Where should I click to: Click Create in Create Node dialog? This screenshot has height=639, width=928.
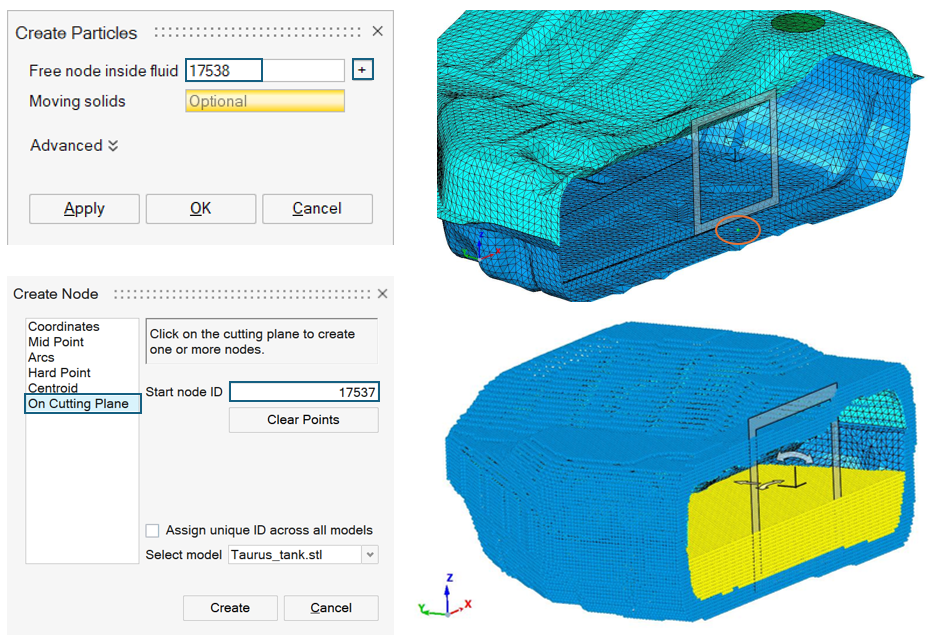coord(230,608)
